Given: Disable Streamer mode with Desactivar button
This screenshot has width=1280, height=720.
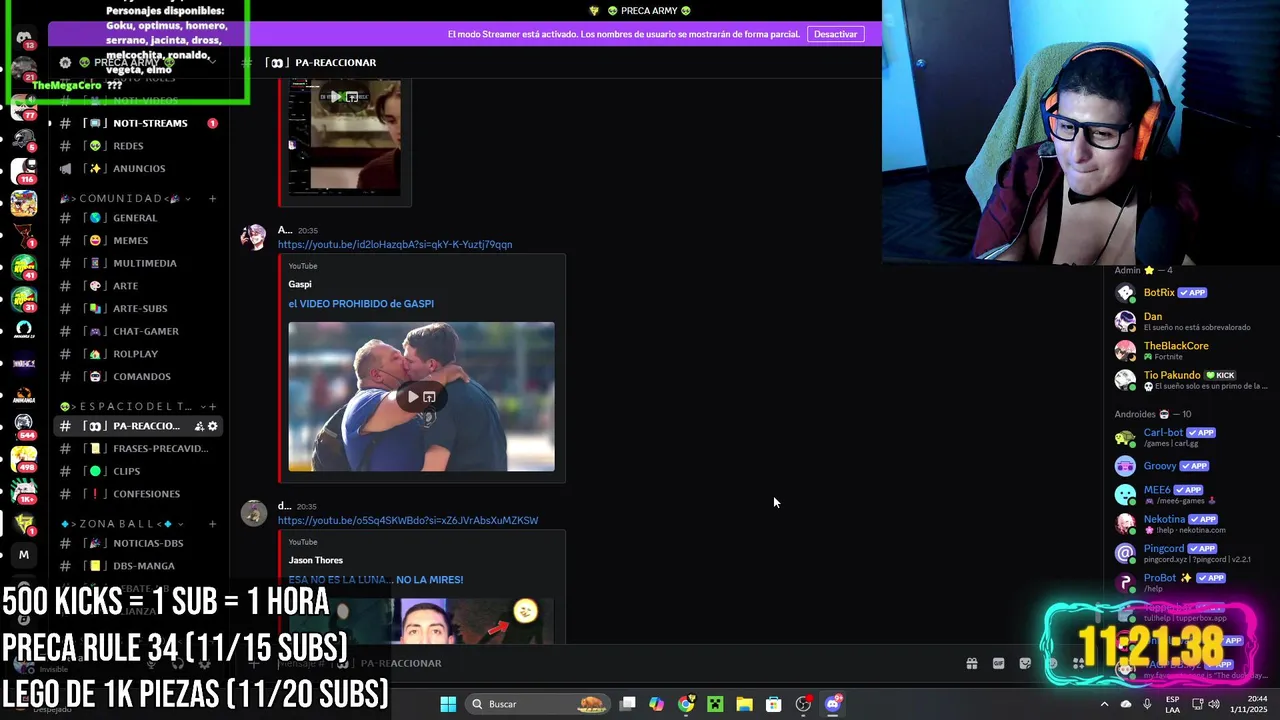Looking at the screenshot, I should (835, 34).
